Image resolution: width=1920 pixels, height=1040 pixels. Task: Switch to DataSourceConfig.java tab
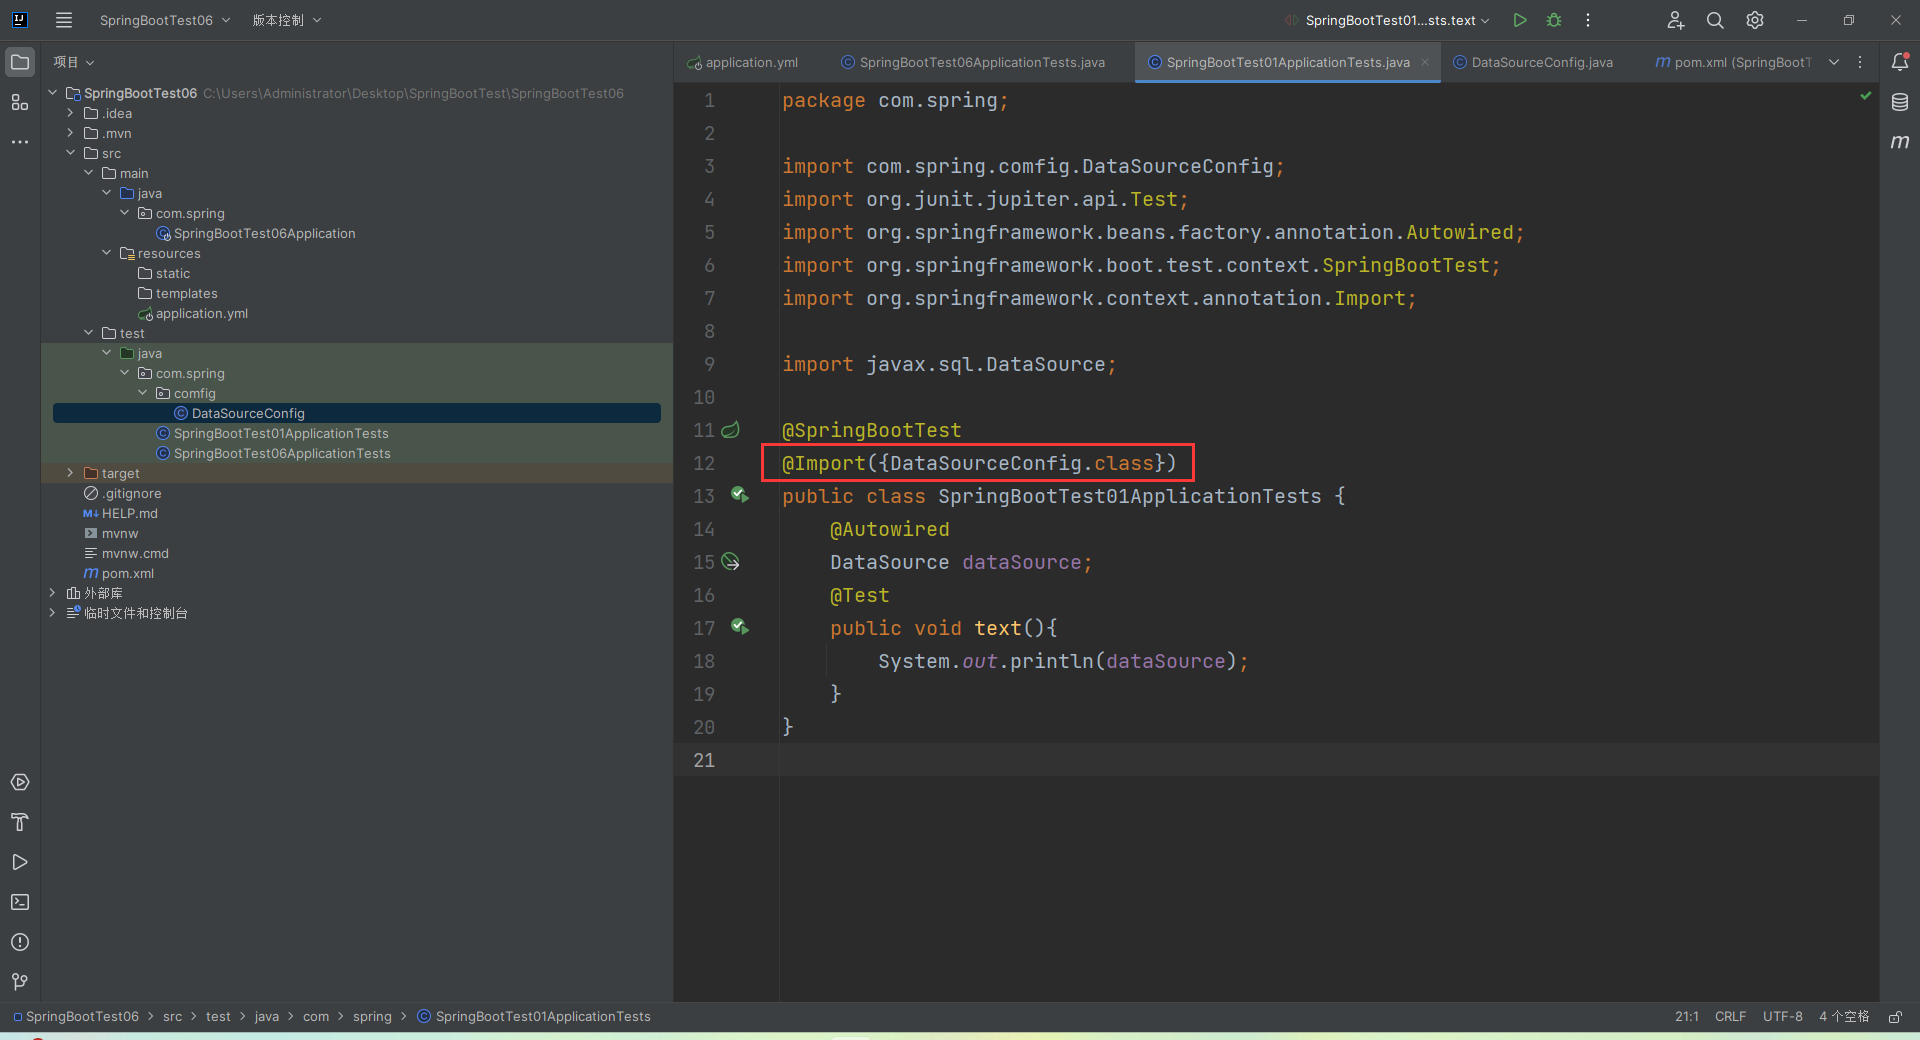[x=1533, y=62]
